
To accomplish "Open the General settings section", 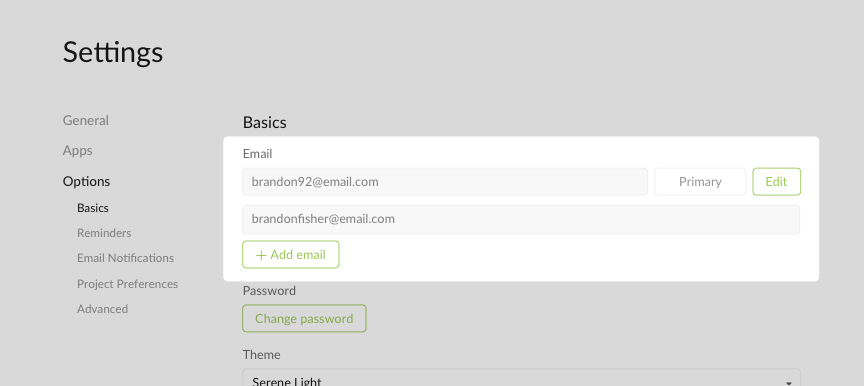I will (85, 121).
